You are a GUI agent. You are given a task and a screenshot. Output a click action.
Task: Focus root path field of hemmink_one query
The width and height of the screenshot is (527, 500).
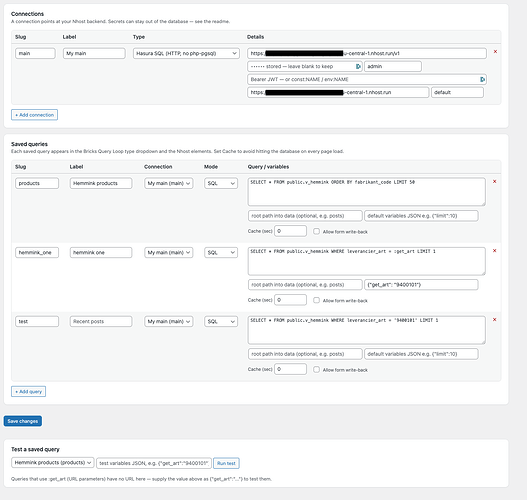click(305, 285)
